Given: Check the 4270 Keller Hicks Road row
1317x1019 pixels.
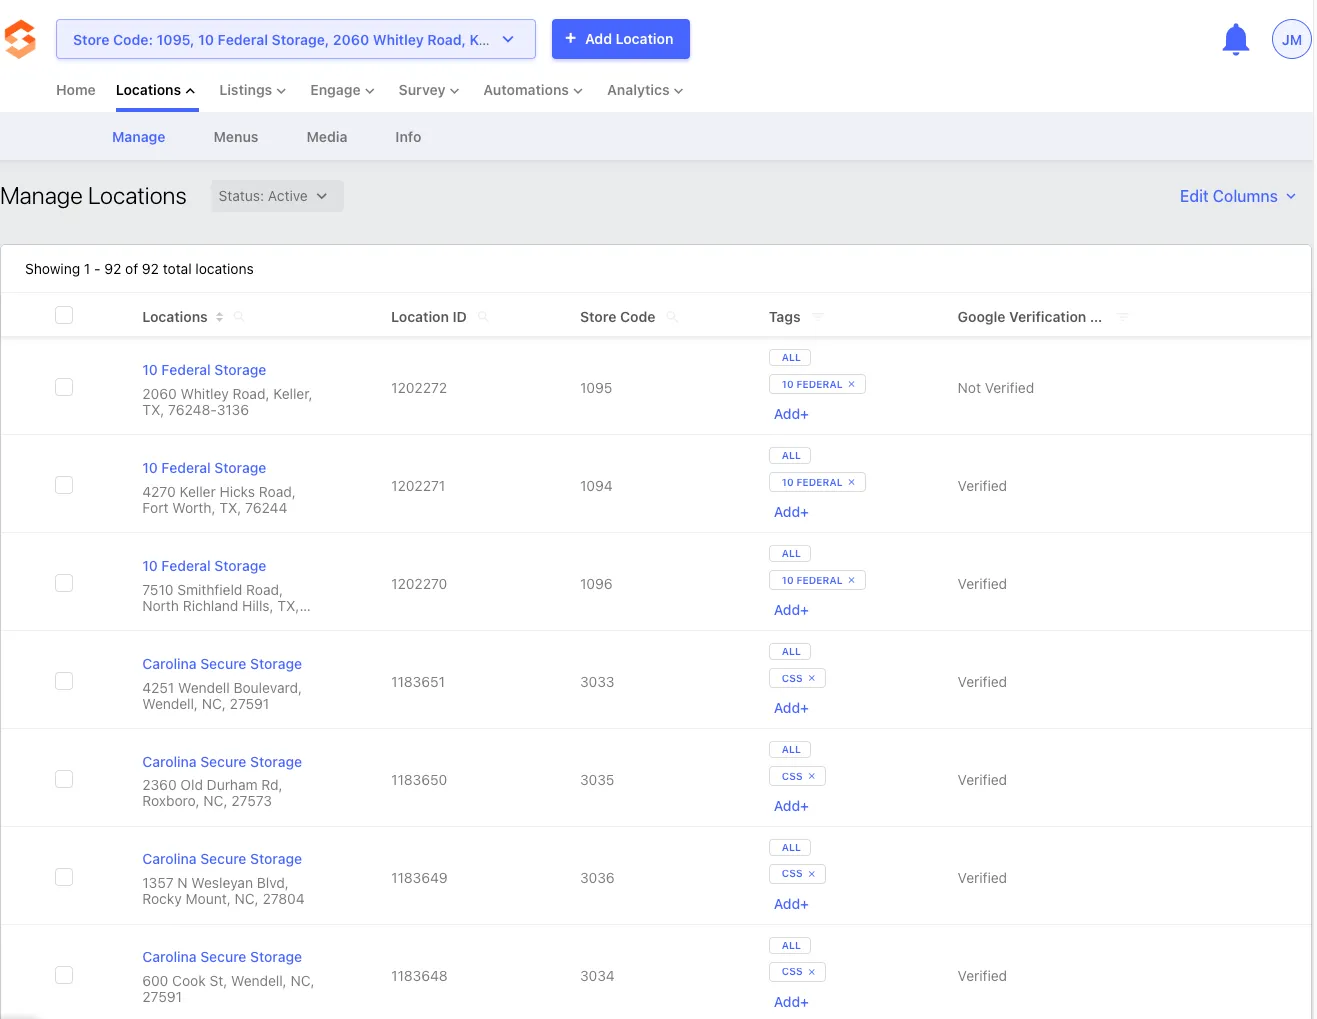Looking at the screenshot, I should click(x=64, y=485).
